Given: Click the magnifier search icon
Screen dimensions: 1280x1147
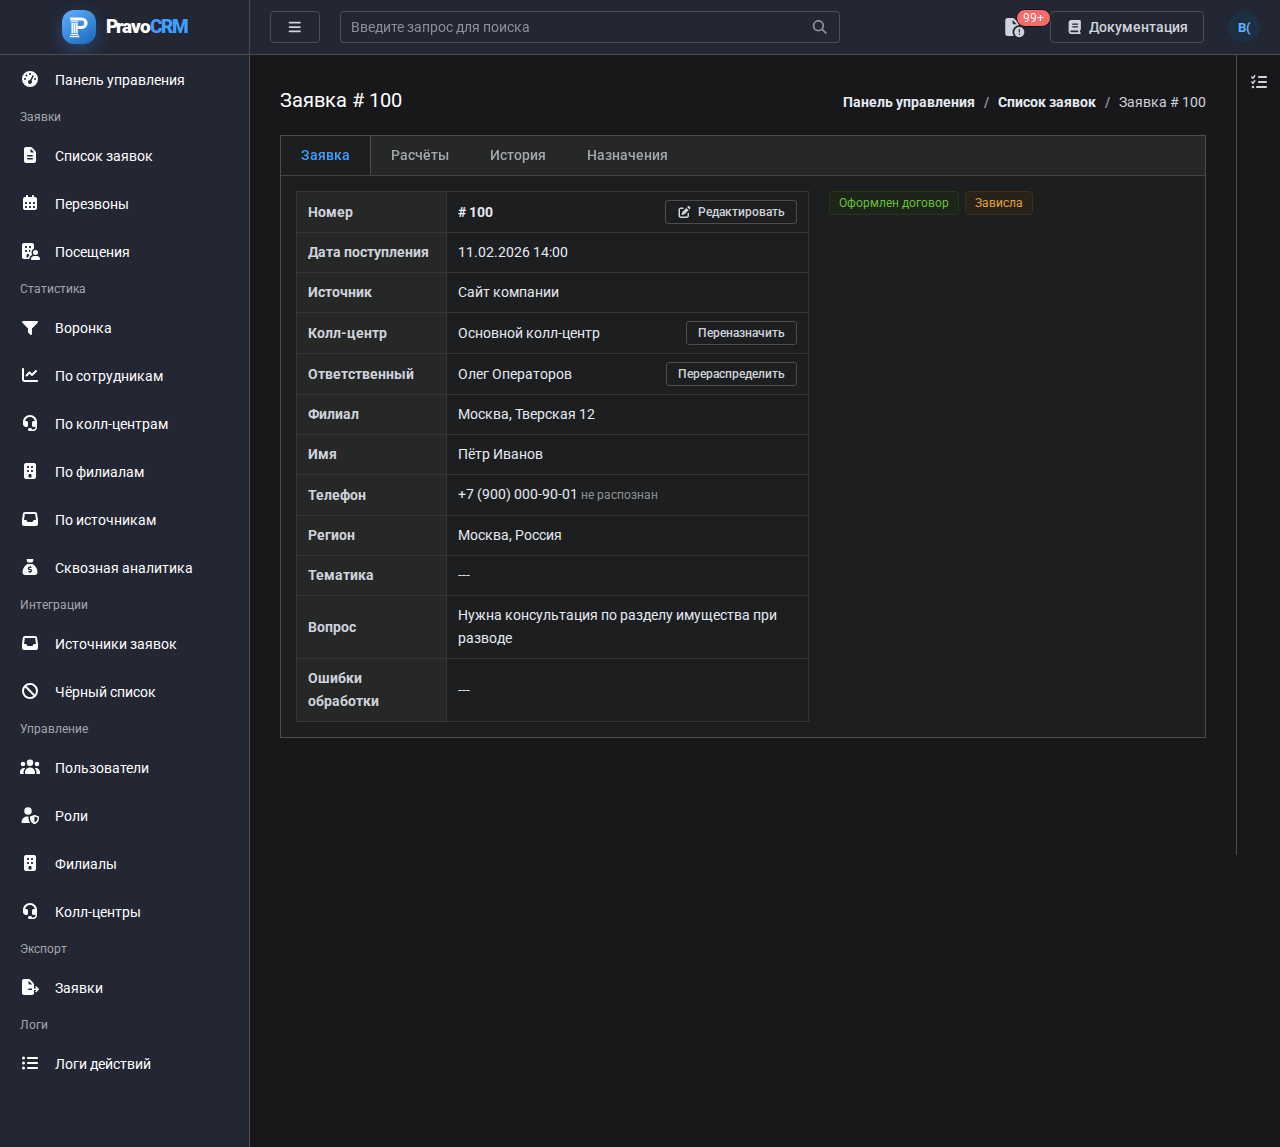Looking at the screenshot, I should tap(819, 27).
